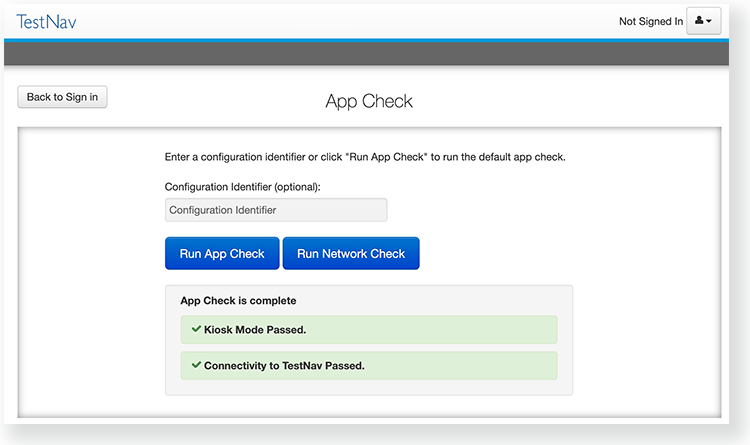This screenshot has height=445, width=750.
Task: Click the Connectivity to TestNav checkmark icon
Action: (197, 365)
